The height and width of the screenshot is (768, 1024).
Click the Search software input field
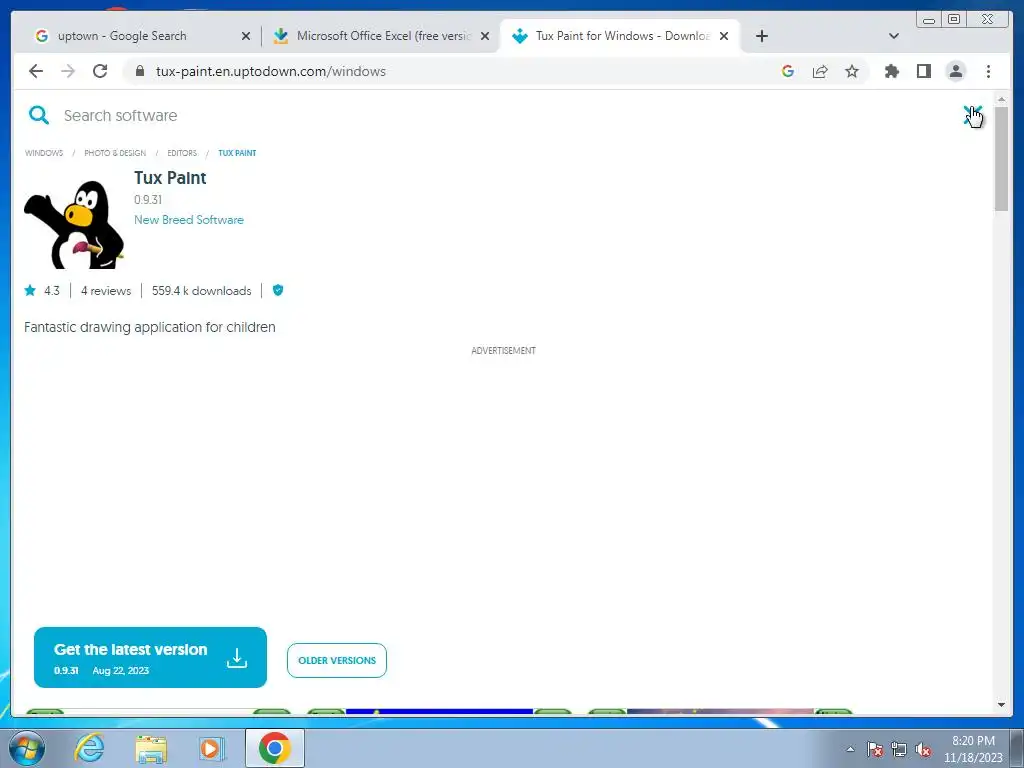click(120, 116)
